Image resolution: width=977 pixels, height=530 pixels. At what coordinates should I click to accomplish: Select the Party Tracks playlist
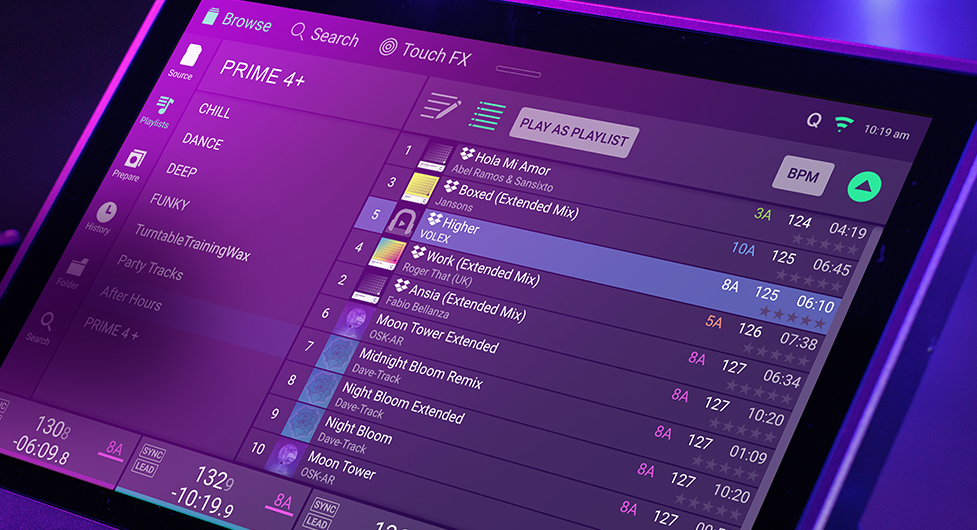(x=150, y=267)
